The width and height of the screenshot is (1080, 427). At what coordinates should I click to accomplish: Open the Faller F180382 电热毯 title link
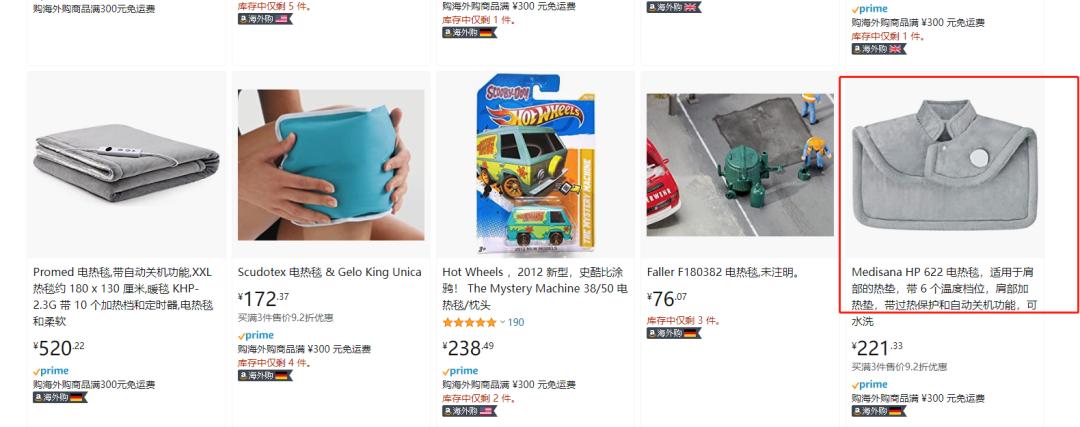tap(723, 272)
